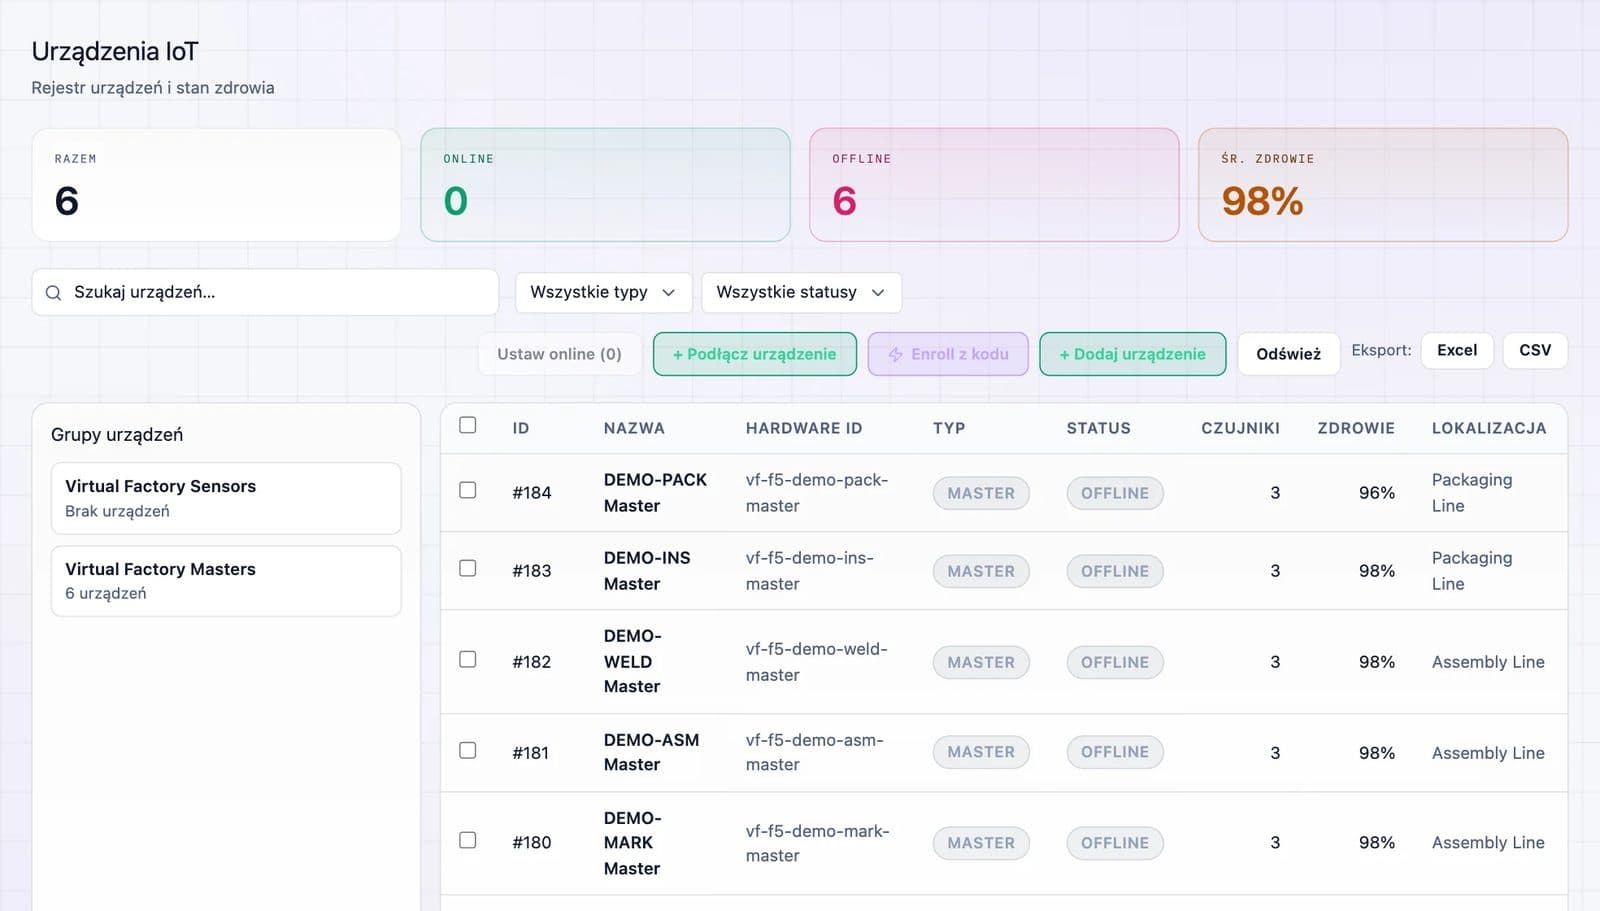The height and width of the screenshot is (911, 1600).
Task: Click DEMO-MARK Master device name
Action: pyautogui.click(x=632, y=843)
